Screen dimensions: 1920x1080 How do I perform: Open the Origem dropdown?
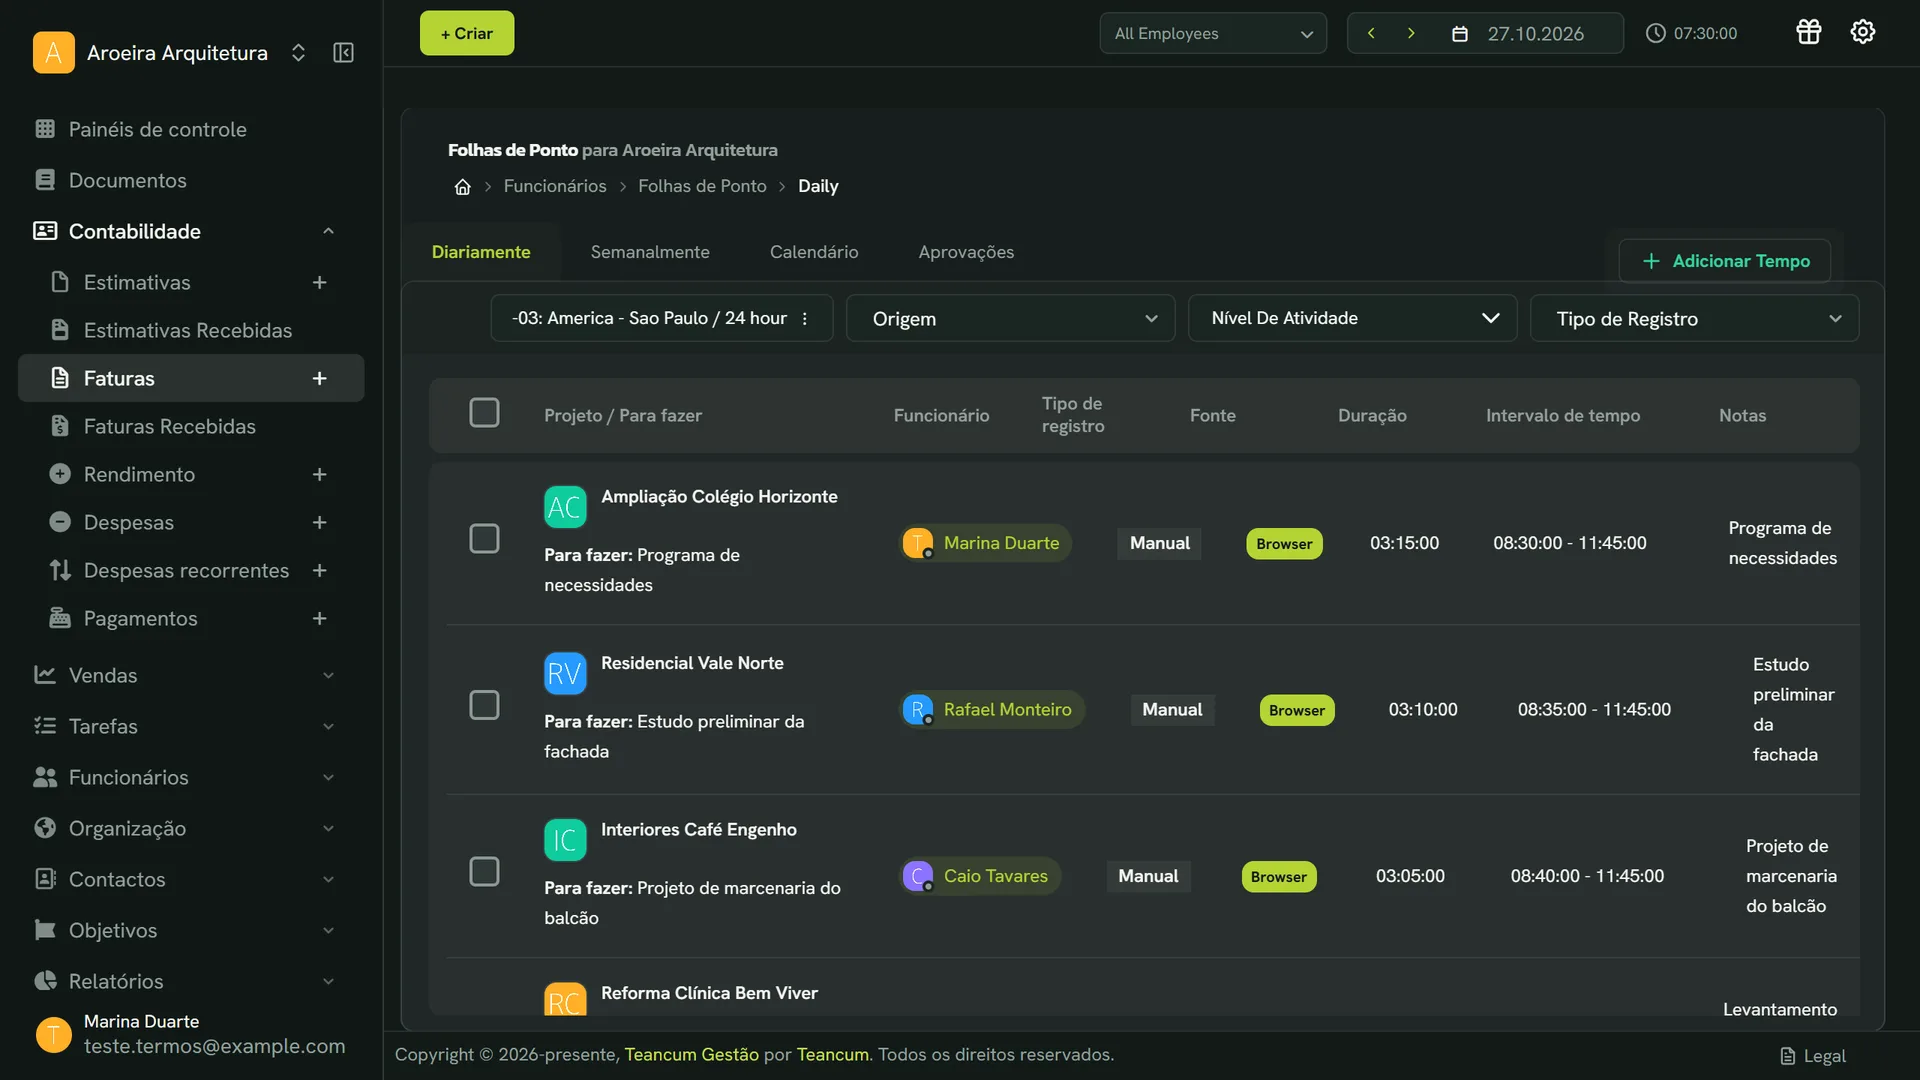click(x=1010, y=319)
